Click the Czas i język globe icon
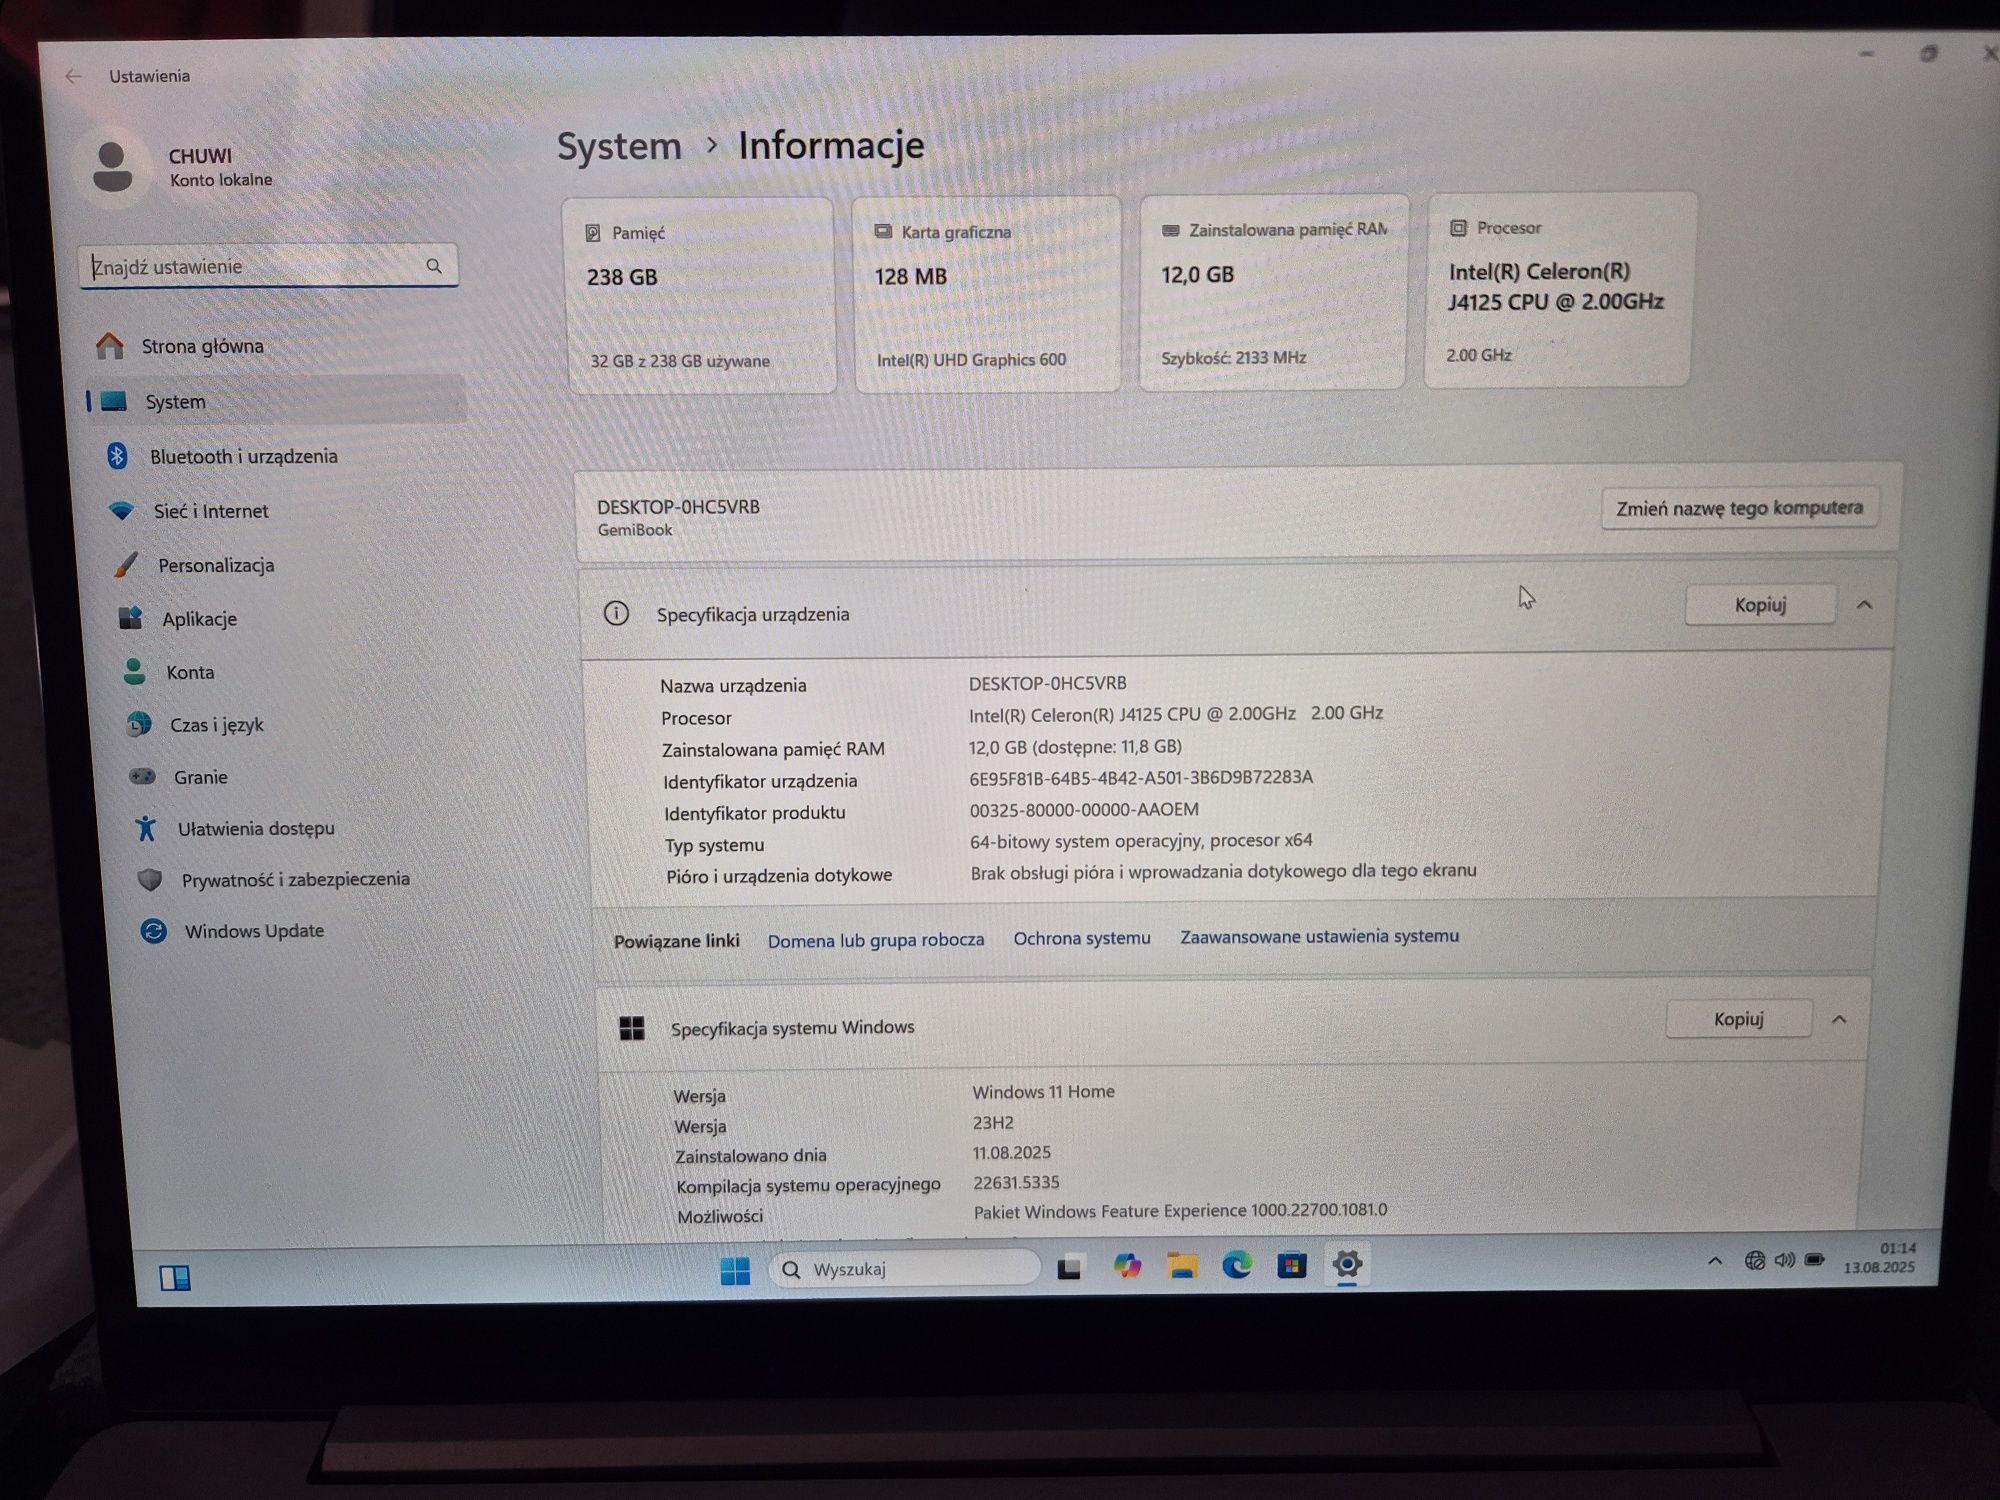Screen dimensions: 2000x1500 (139, 724)
